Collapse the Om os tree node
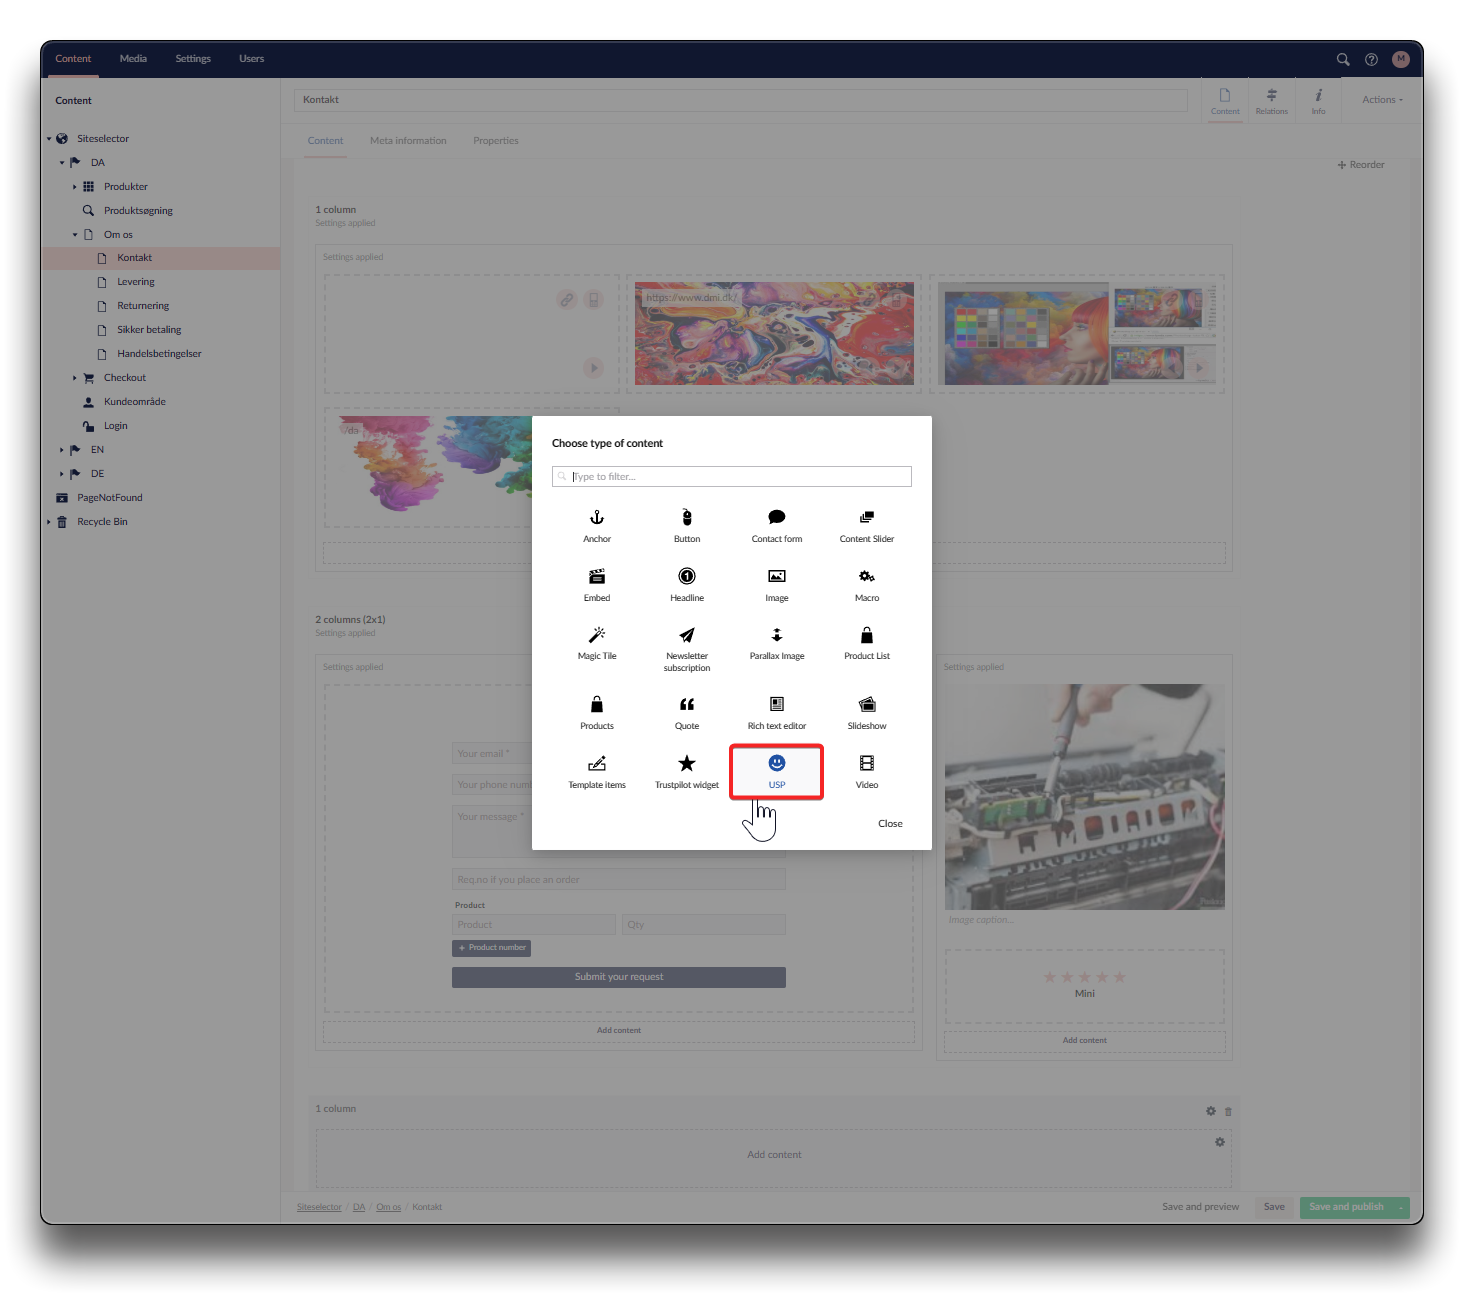 (x=74, y=235)
